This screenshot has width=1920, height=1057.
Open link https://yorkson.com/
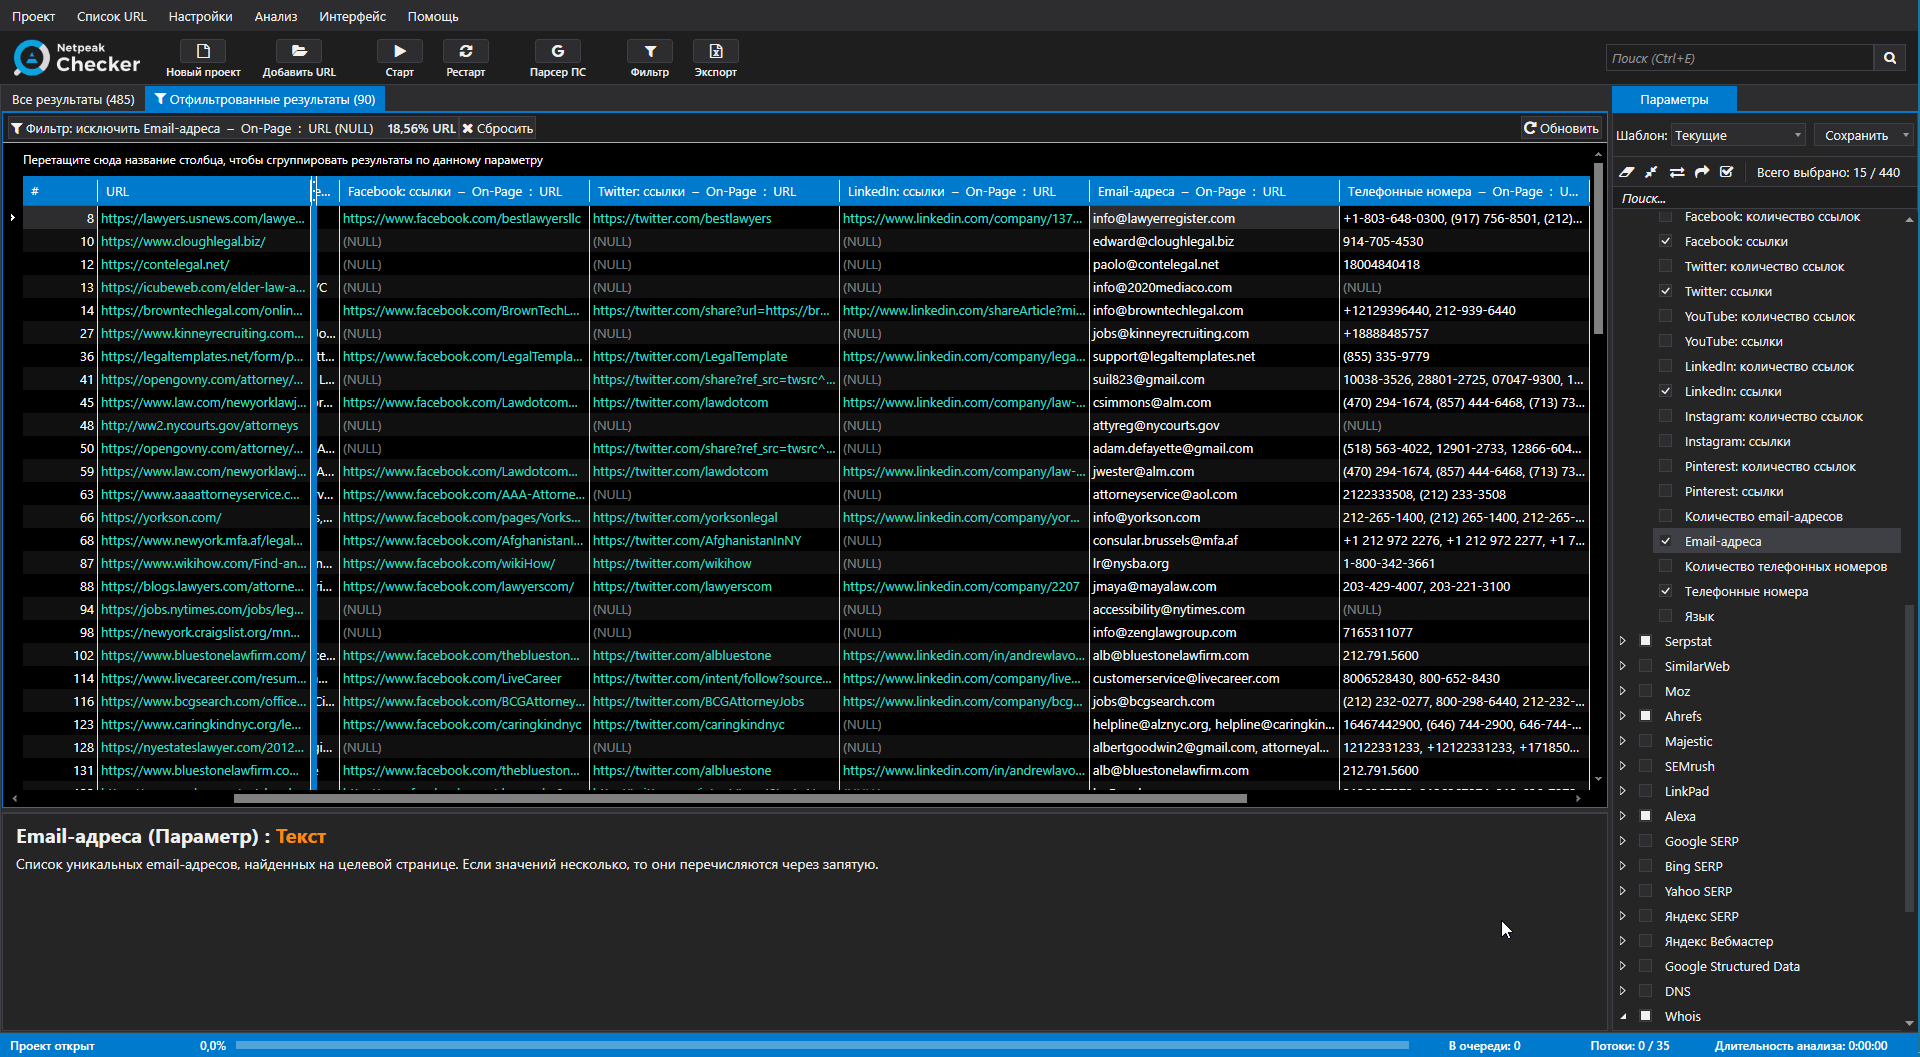tap(161, 517)
